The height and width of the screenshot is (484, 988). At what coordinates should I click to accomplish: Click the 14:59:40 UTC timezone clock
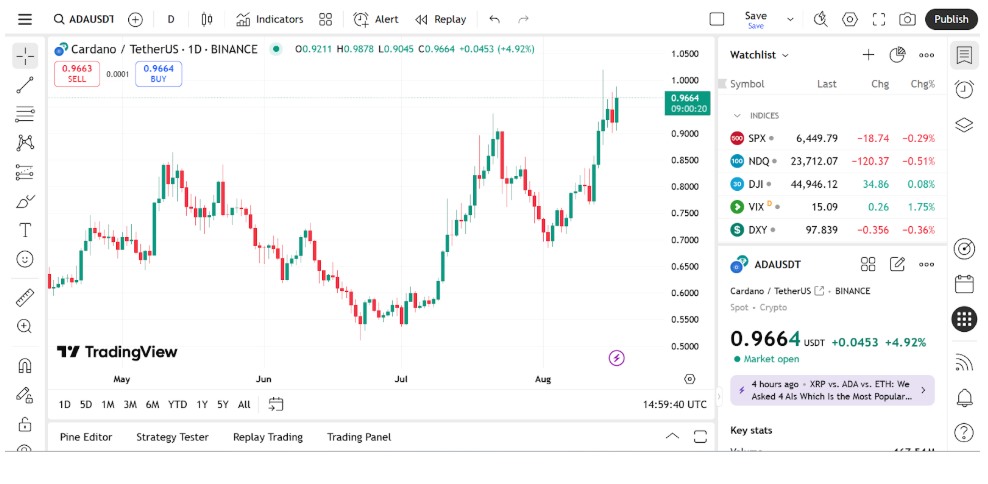coord(675,405)
